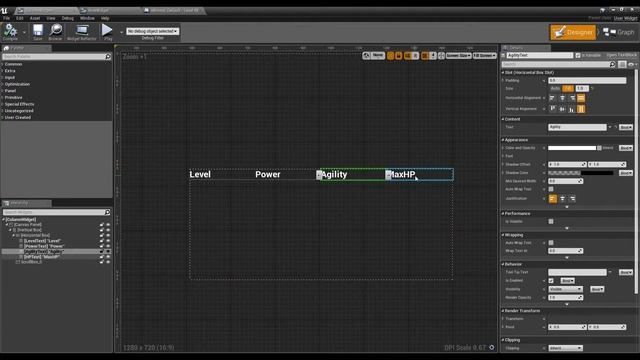This screenshot has width=640, height=360.
Task: Toggle lock icon for Horizontal Box row
Action: point(102,236)
